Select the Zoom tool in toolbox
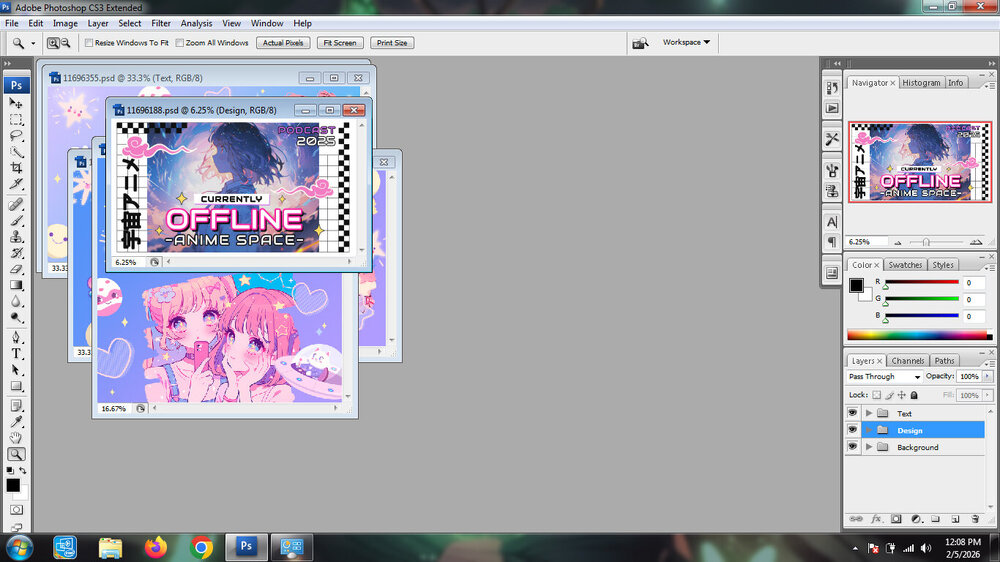Viewport: 1000px width, 562px height. point(16,454)
